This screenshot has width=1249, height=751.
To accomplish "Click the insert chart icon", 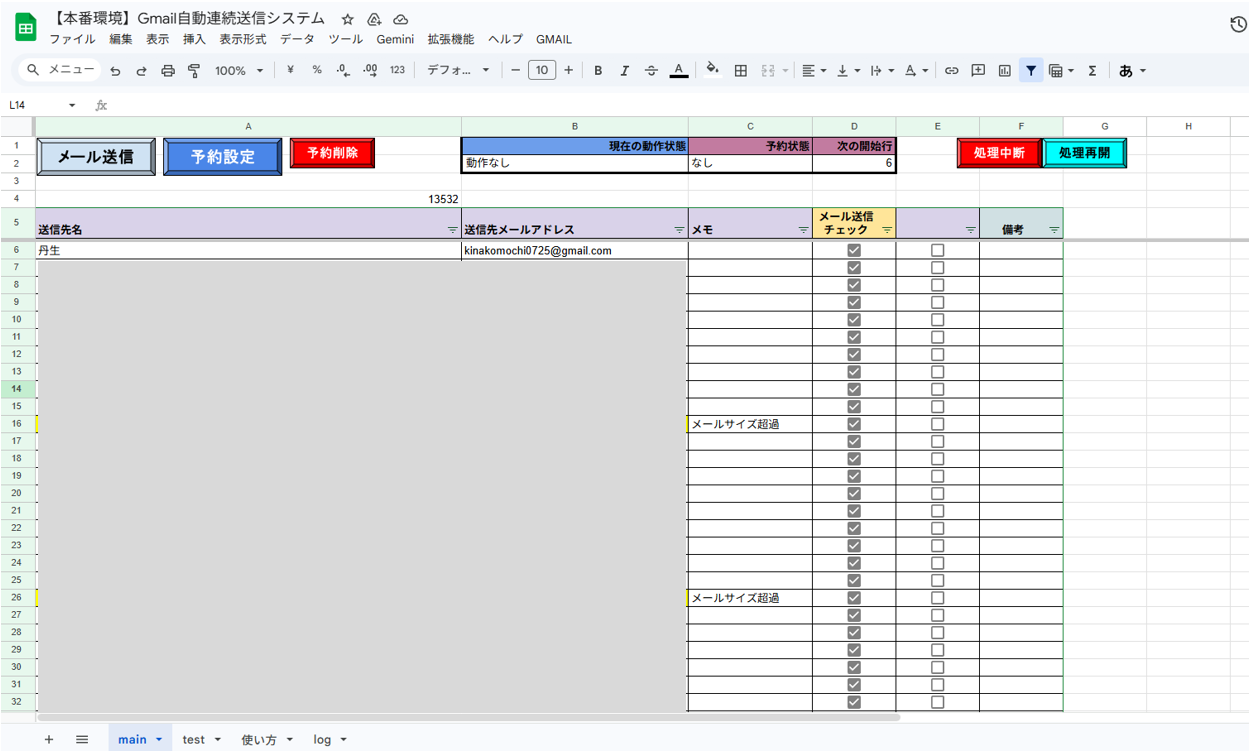I will pos(1004,71).
